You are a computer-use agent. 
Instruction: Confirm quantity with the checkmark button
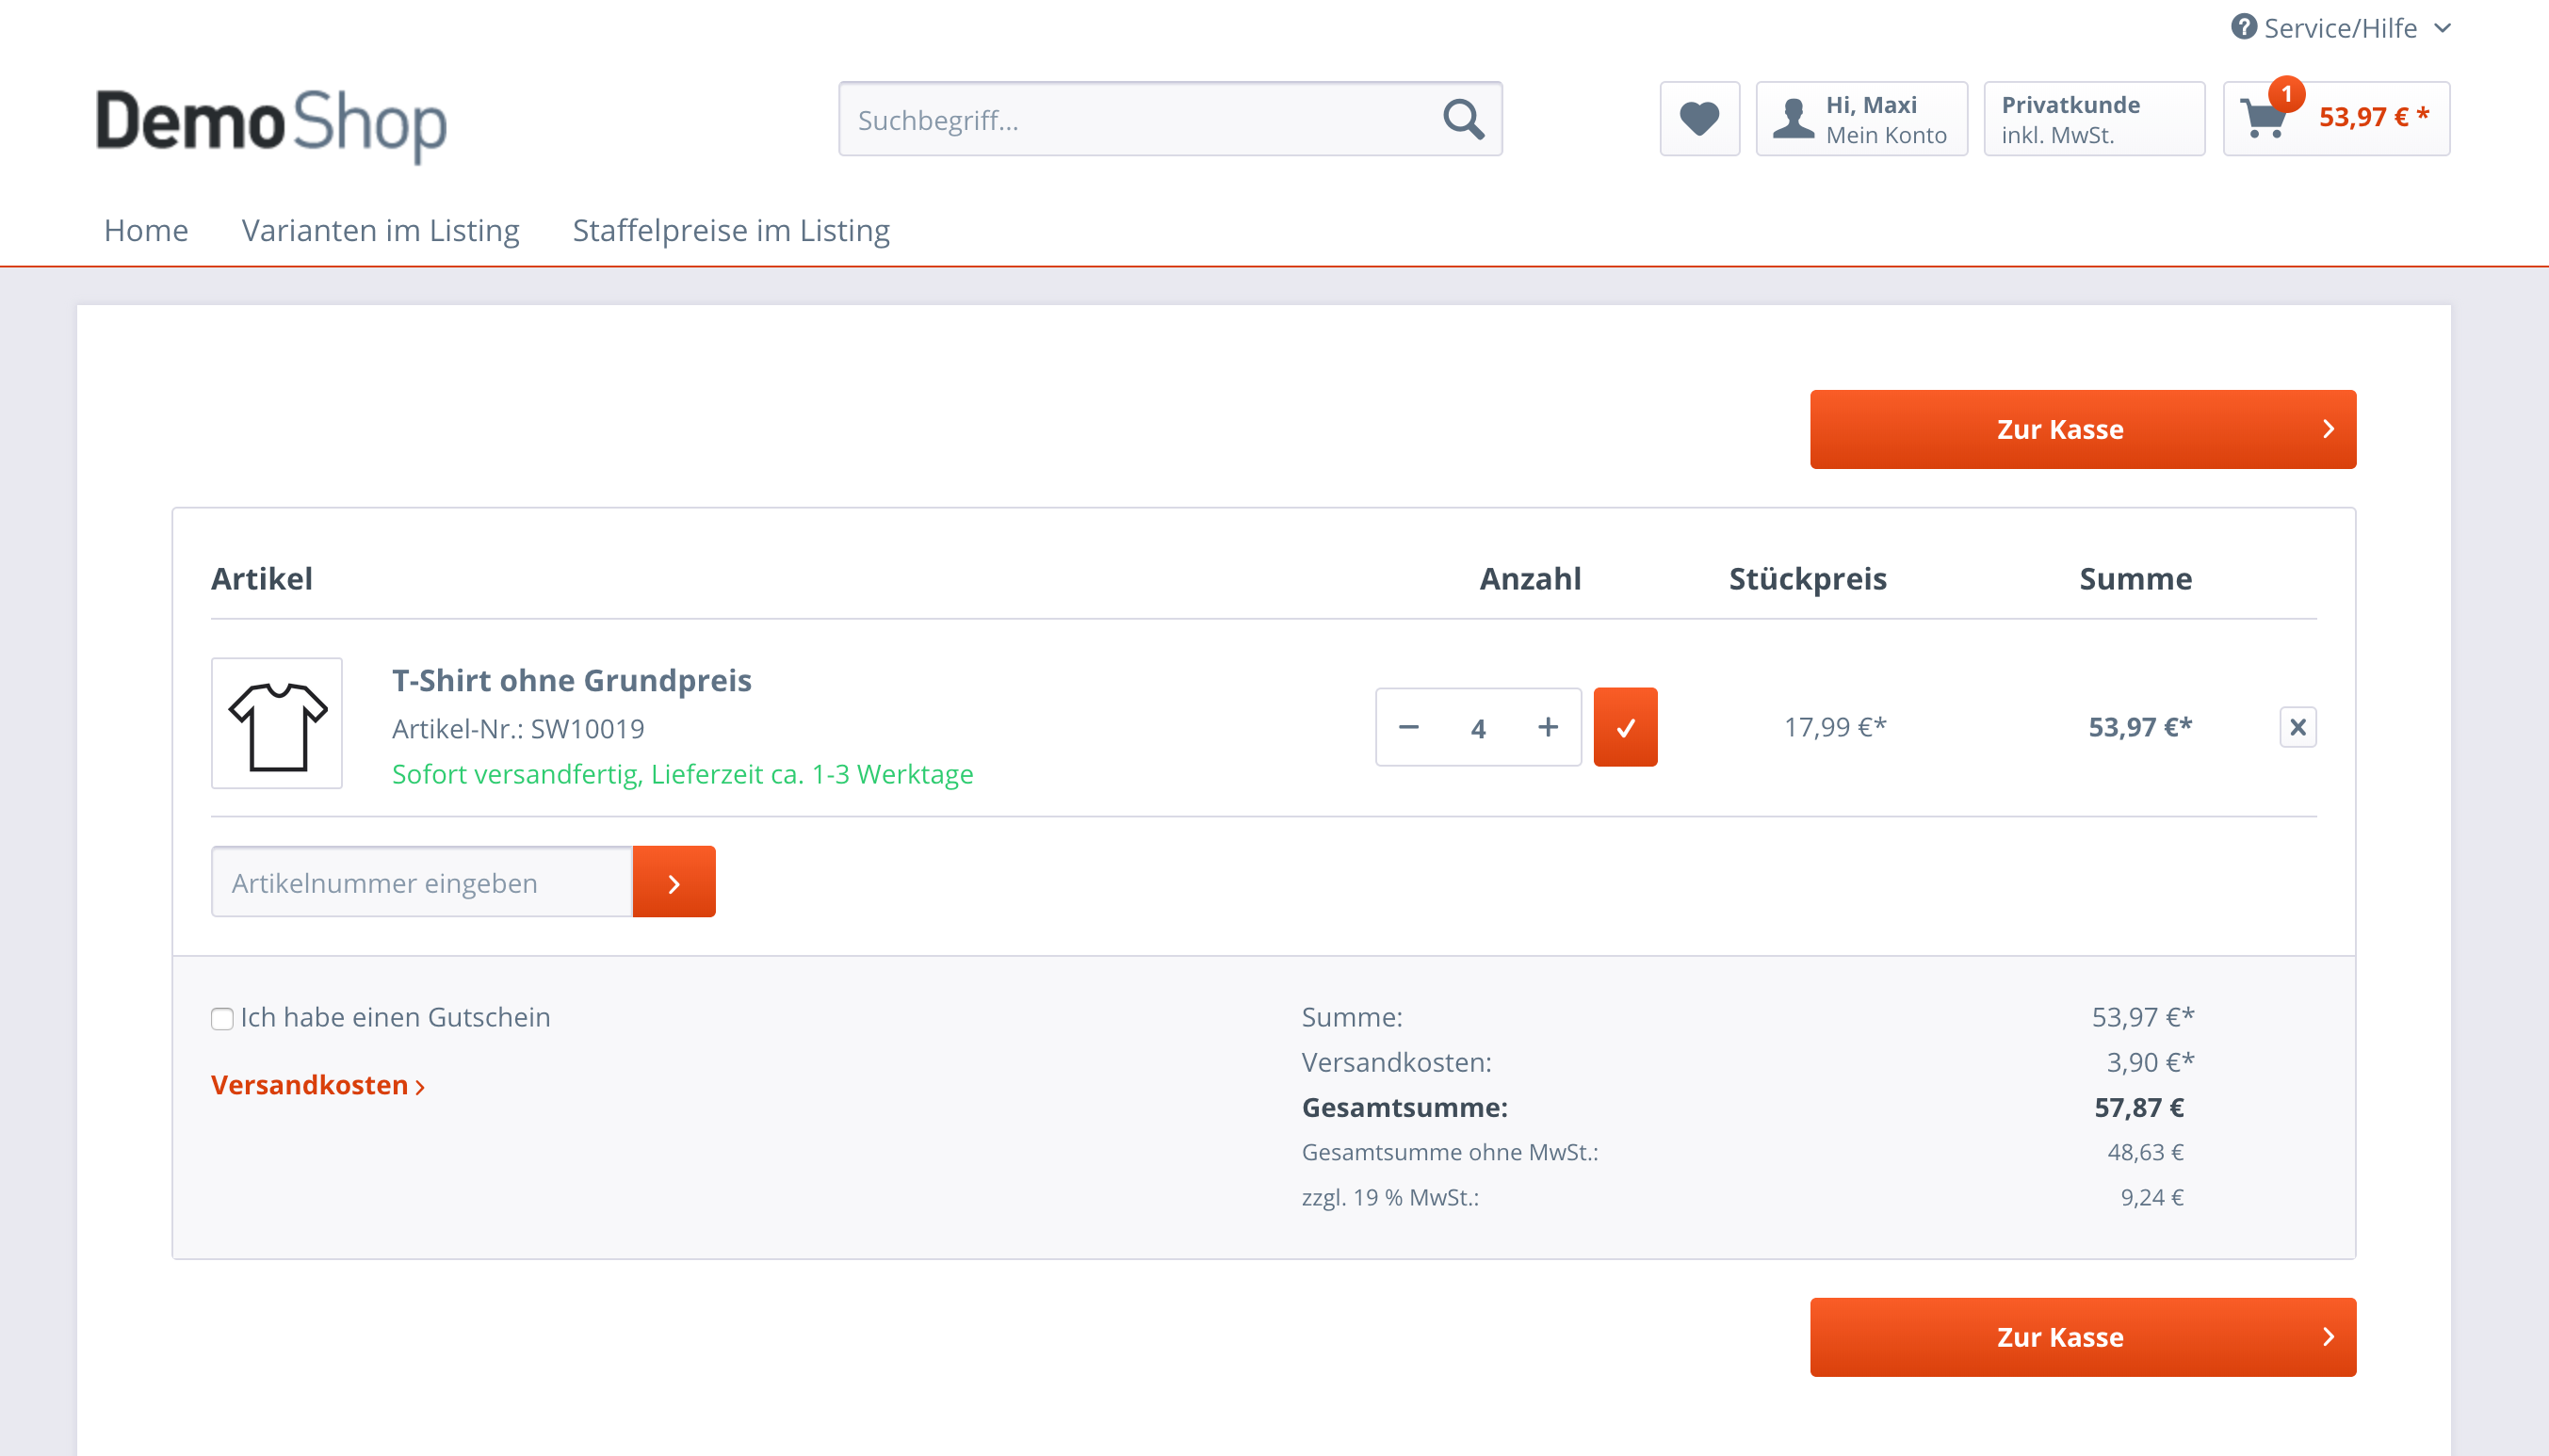(1625, 727)
